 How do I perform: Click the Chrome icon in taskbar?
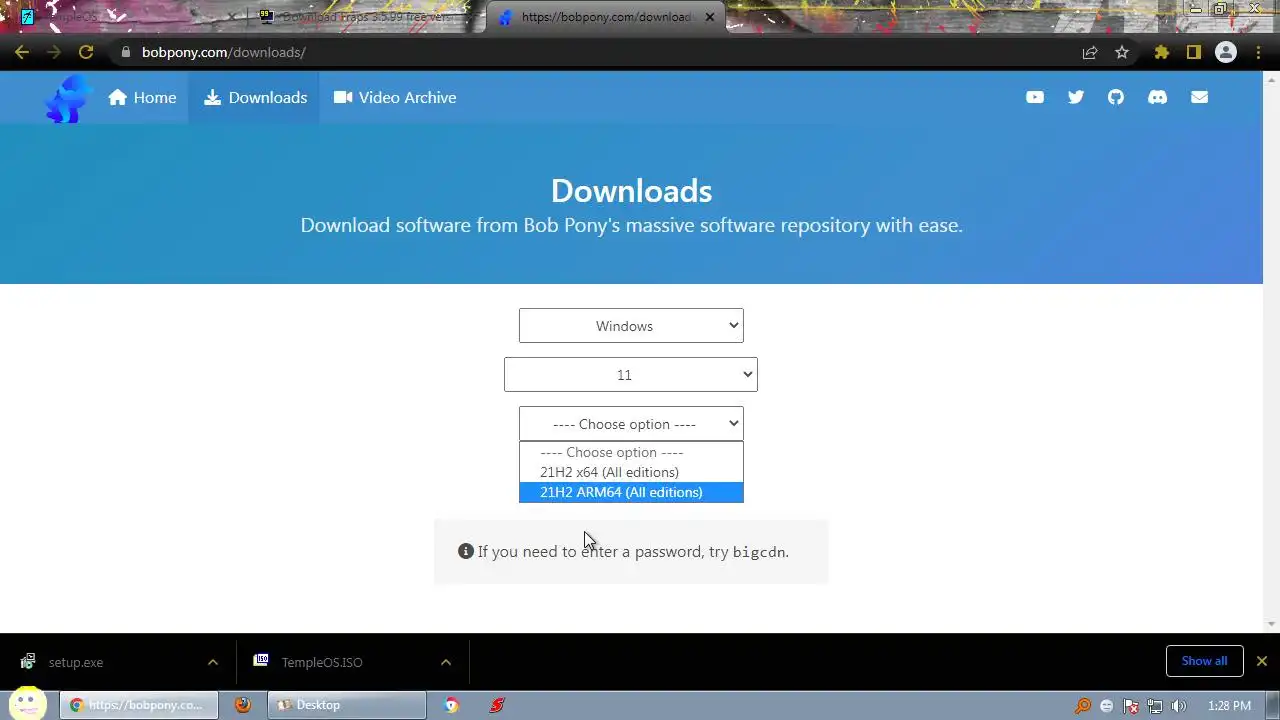[452, 705]
